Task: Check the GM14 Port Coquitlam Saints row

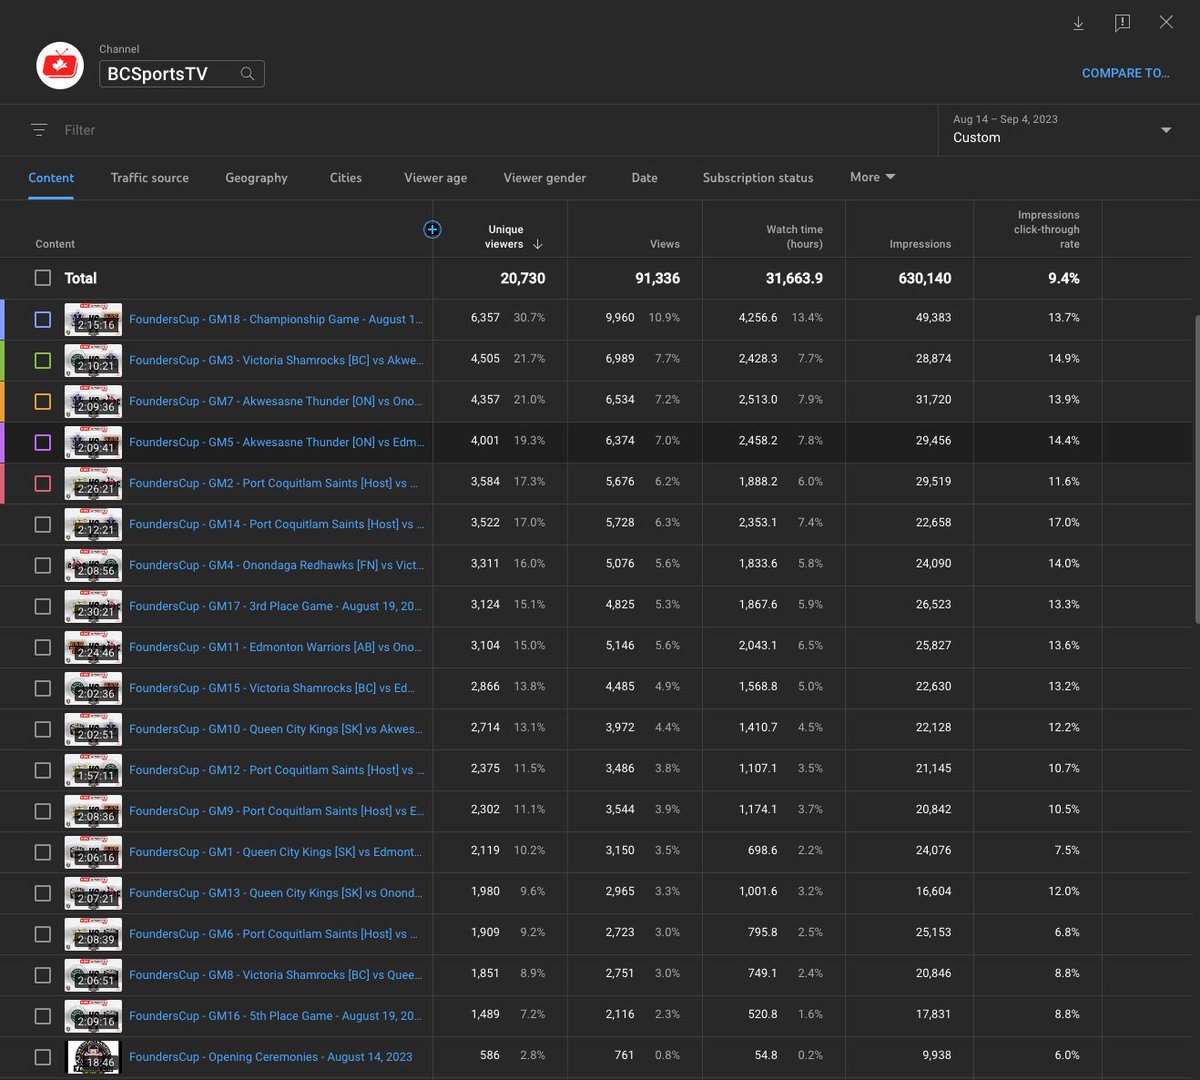Action: click(43, 524)
